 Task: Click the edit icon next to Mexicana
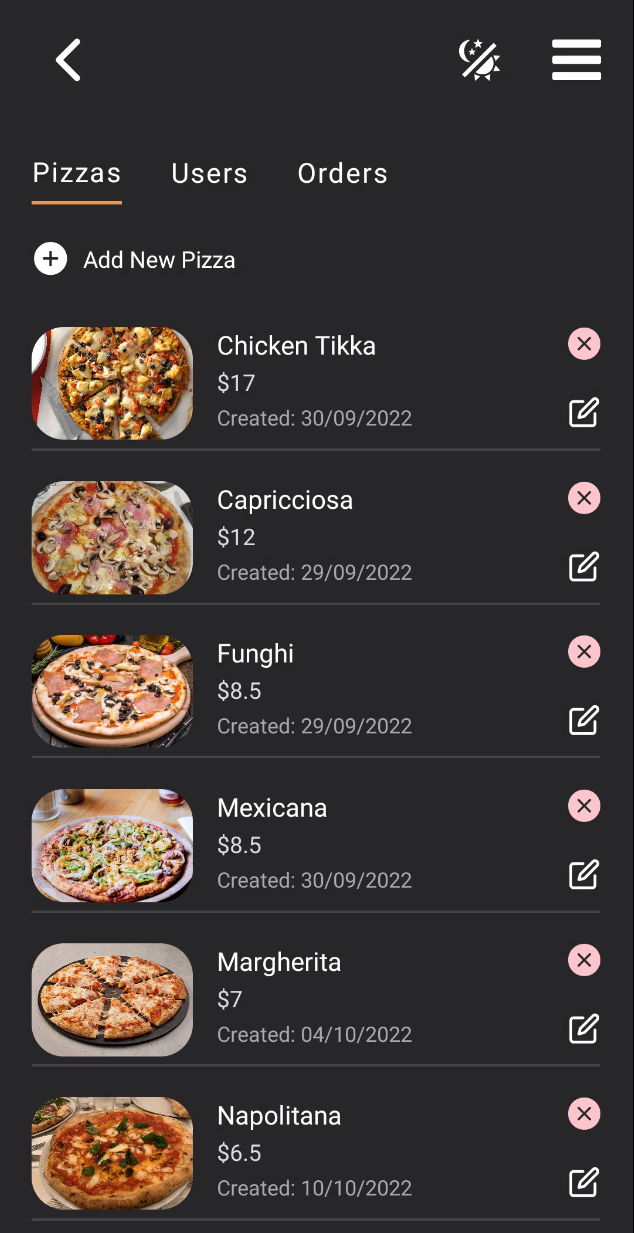pyautogui.click(x=584, y=874)
